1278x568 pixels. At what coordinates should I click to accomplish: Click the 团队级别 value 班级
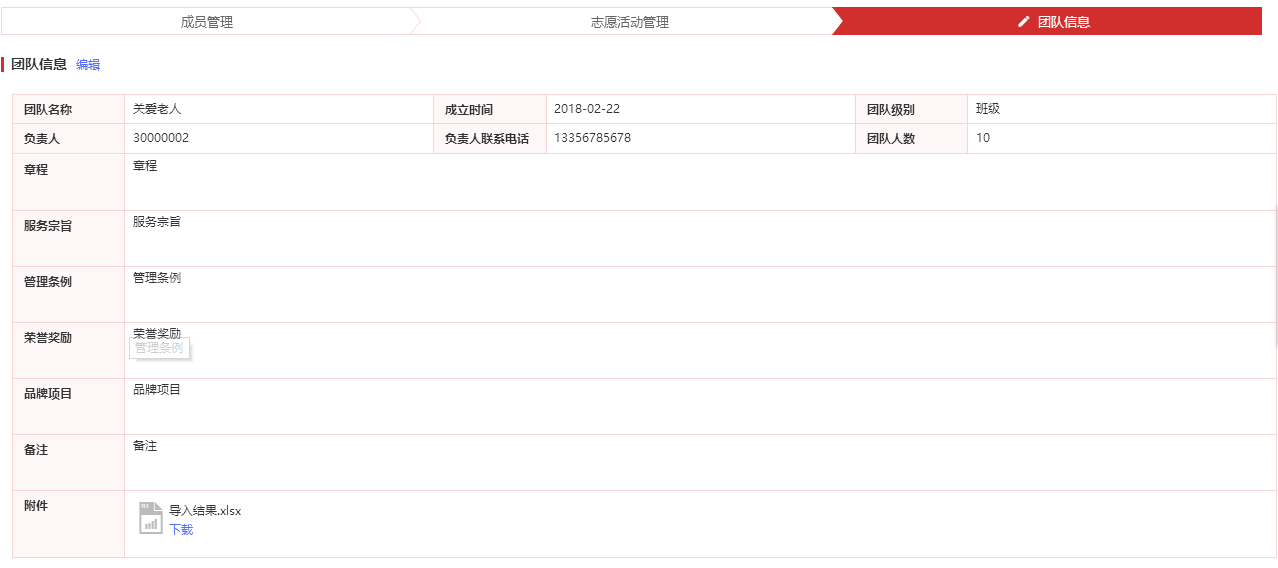[988, 109]
